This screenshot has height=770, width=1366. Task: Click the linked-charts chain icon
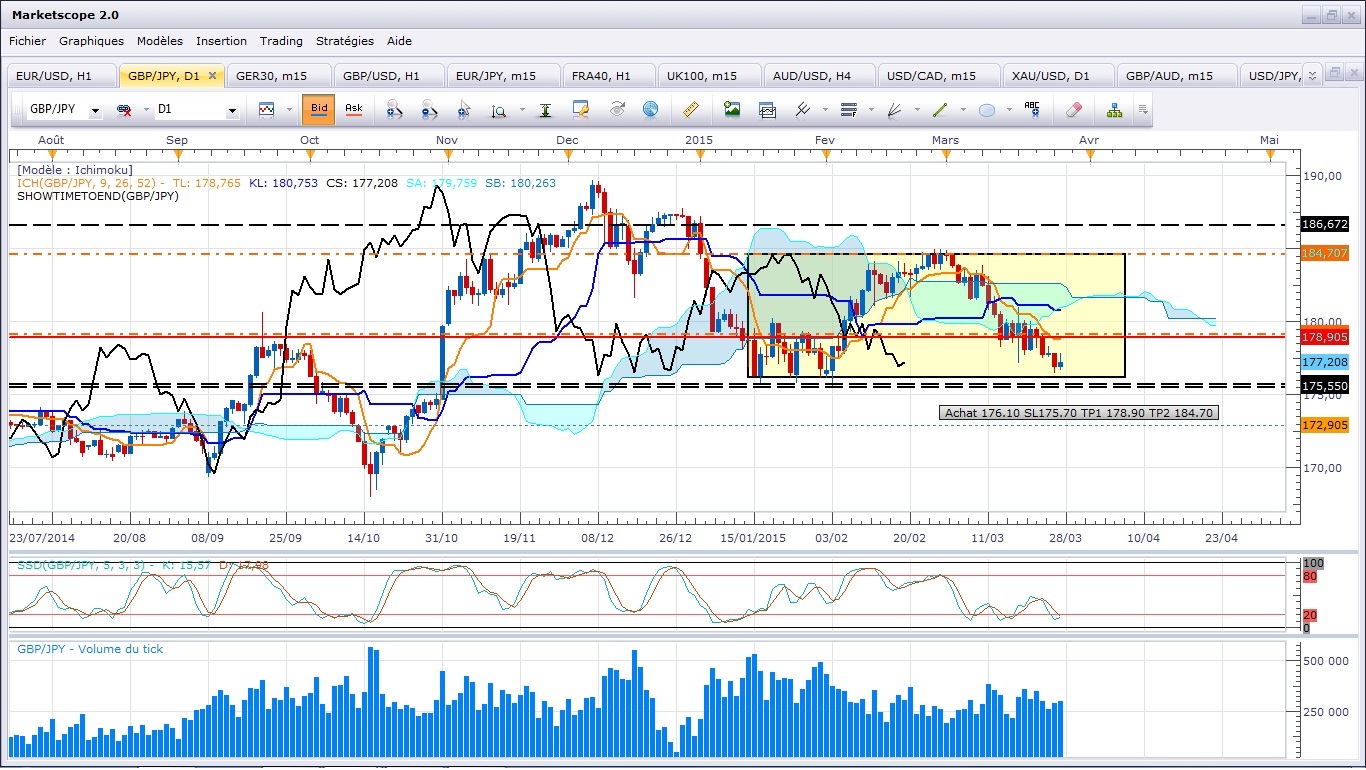pos(124,110)
